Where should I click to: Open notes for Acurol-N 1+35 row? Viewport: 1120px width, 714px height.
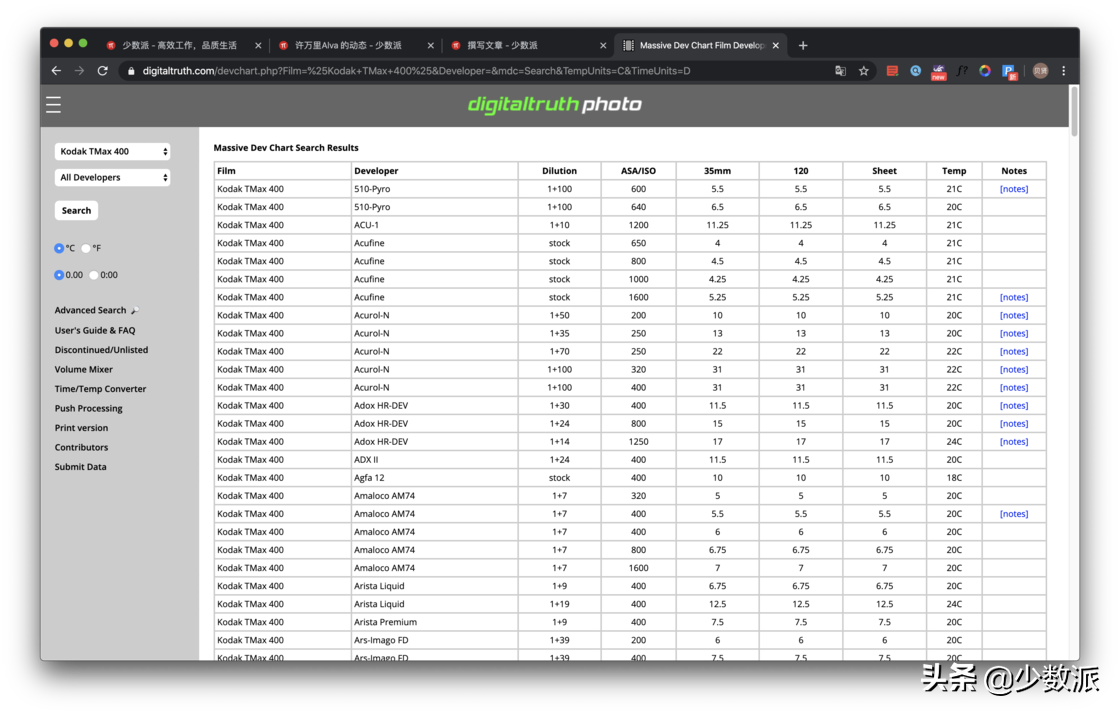[1014, 333]
